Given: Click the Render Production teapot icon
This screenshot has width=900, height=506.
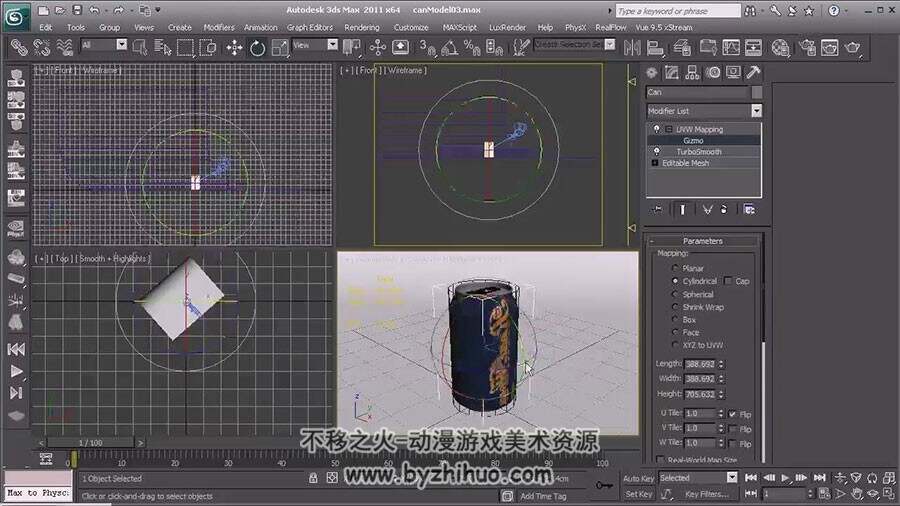Looking at the screenshot, I should pyautogui.click(x=853, y=48).
